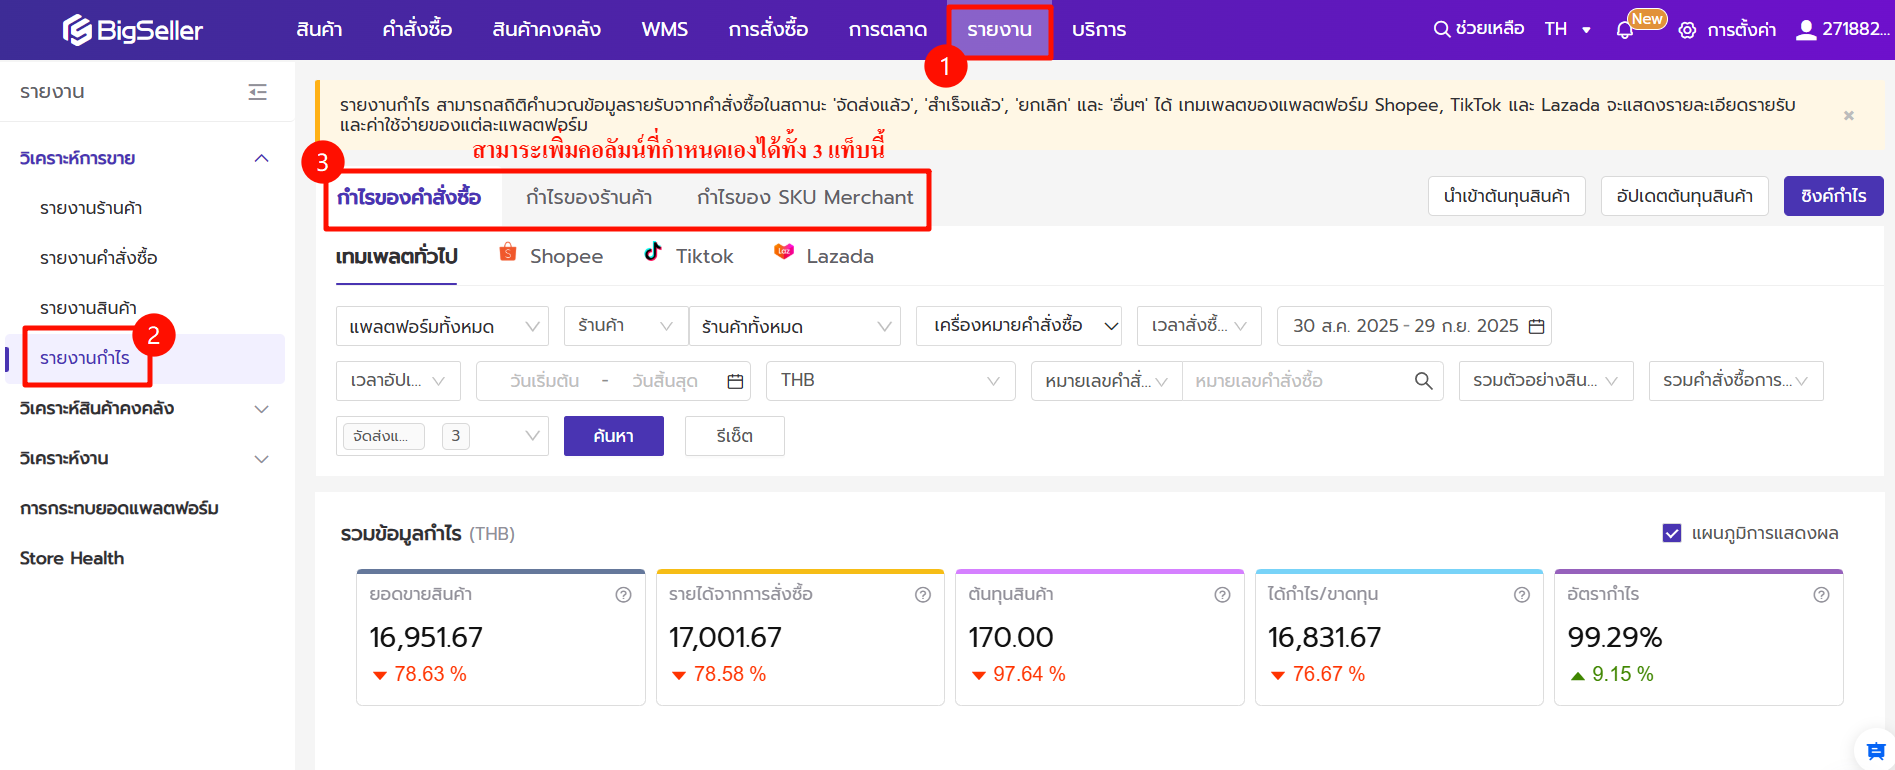The height and width of the screenshot is (770, 1895).
Task: Open the แพลตฟอร์มทั้งหมด dropdown
Action: pos(442,326)
